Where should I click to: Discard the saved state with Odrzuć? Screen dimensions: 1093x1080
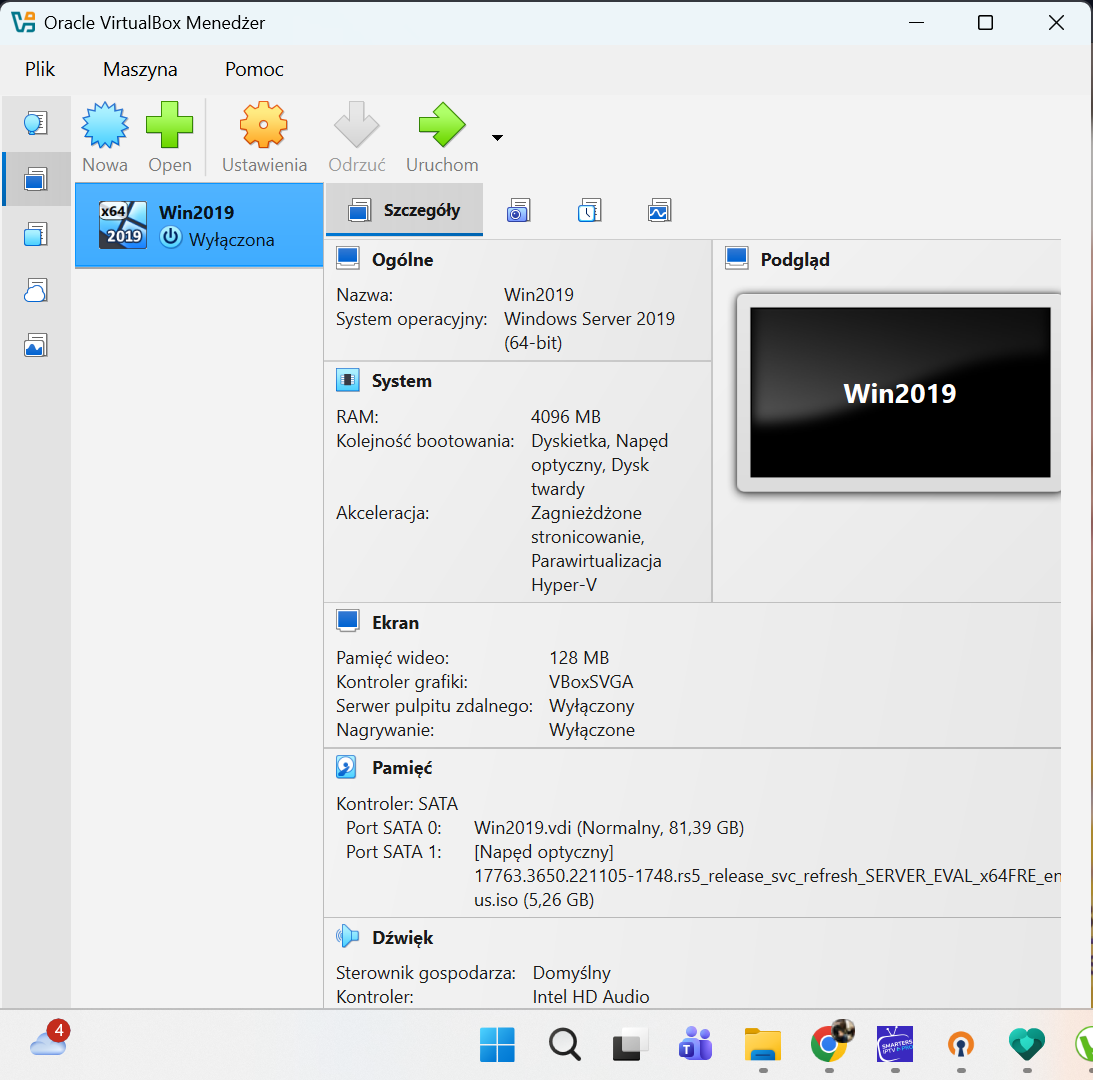[x=356, y=135]
